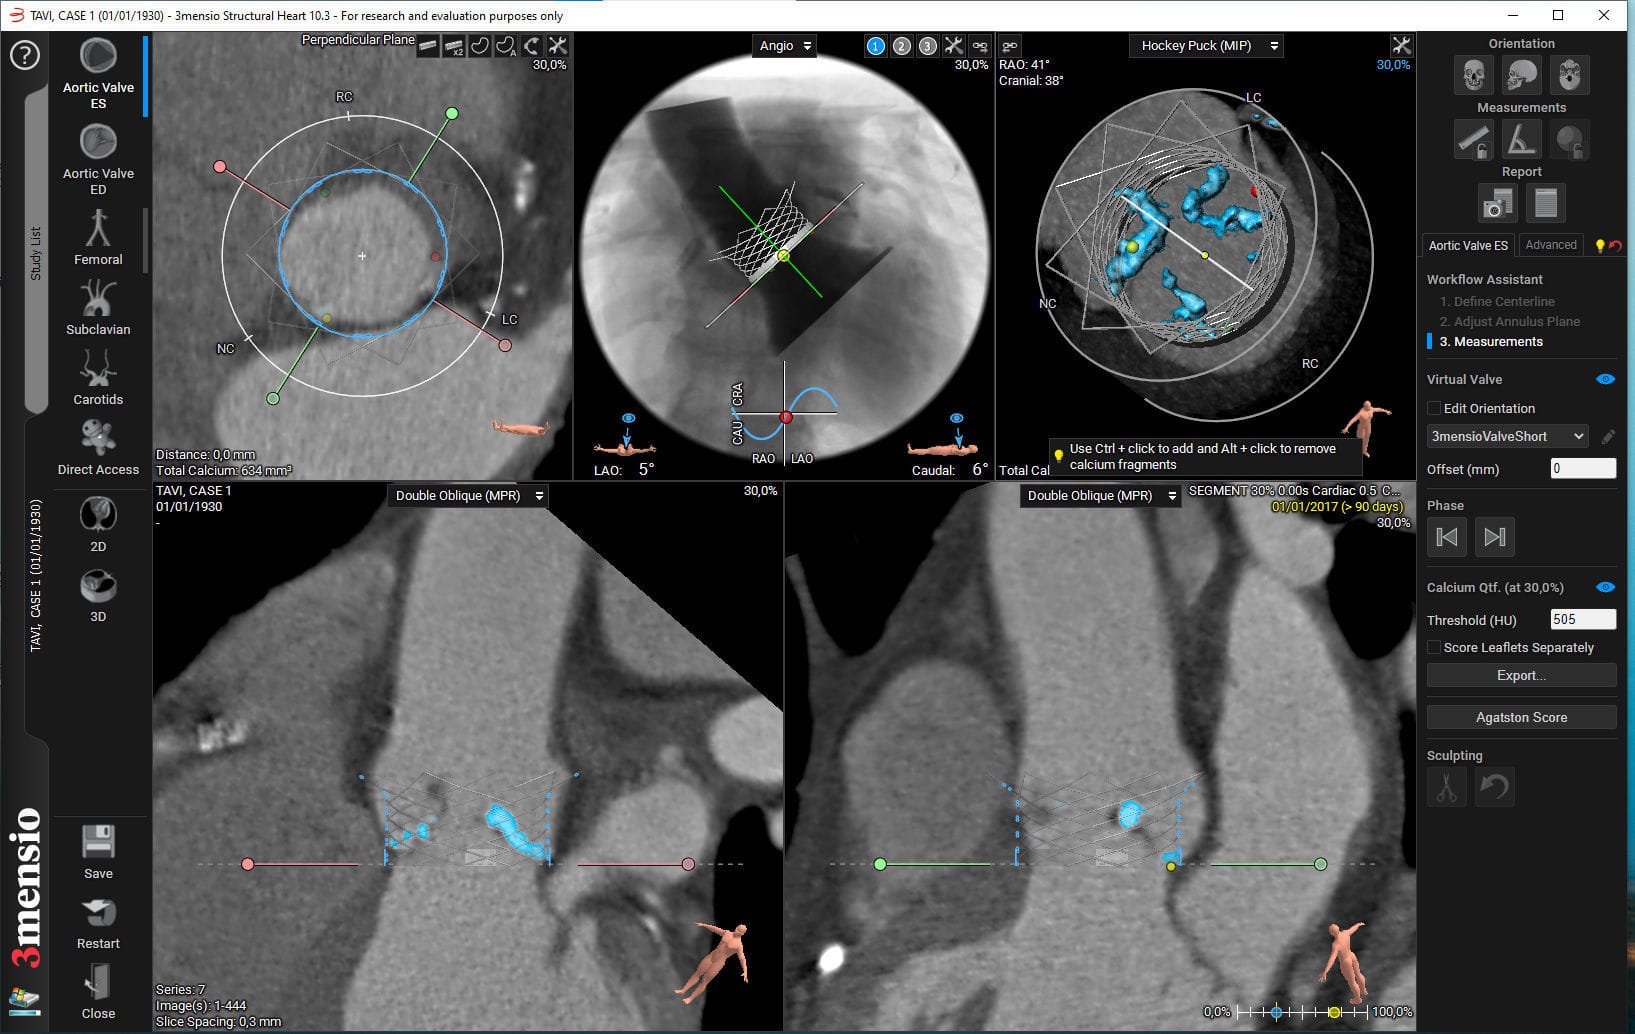The image size is (1635, 1034).
Task: Click the Agatston Score button
Action: click(1520, 717)
